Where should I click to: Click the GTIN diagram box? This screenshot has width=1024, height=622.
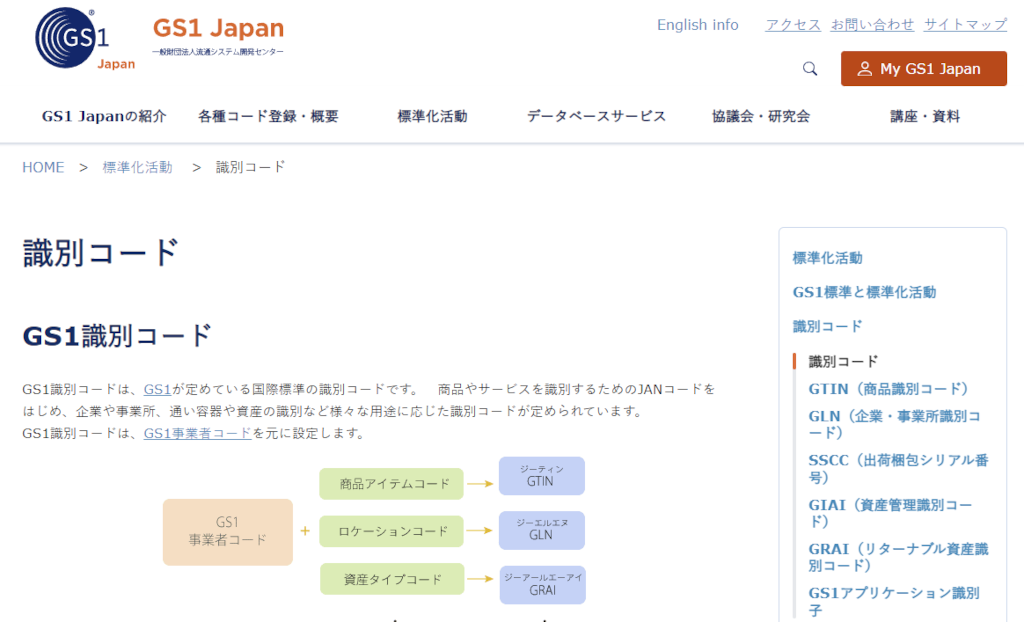point(541,476)
